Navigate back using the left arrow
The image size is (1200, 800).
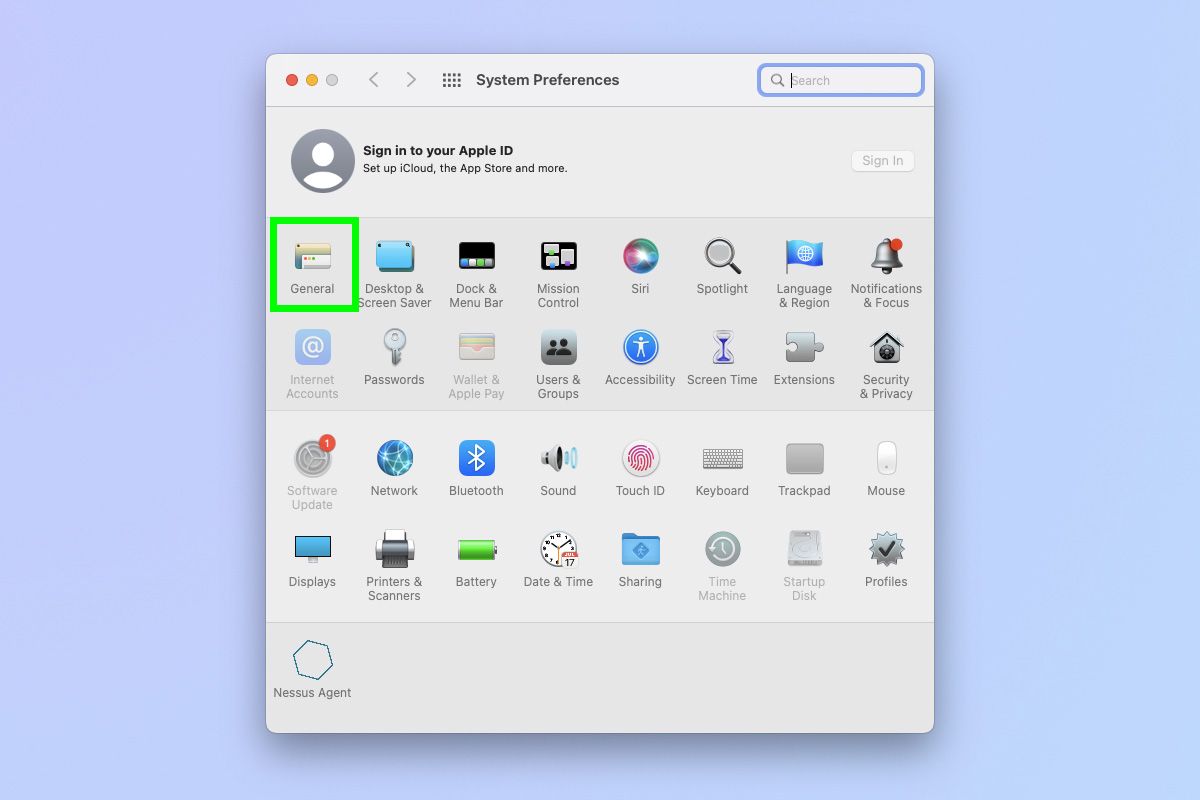374,79
